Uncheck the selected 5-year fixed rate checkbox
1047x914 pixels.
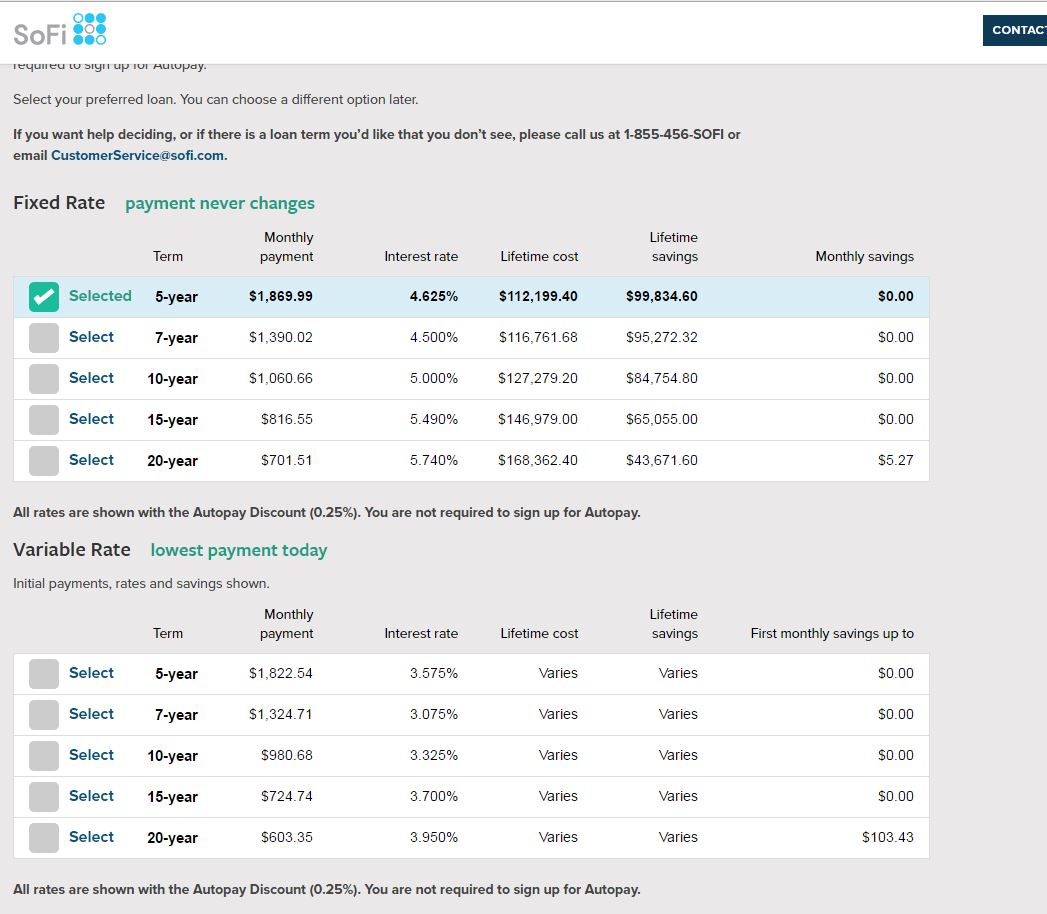pyautogui.click(x=44, y=297)
